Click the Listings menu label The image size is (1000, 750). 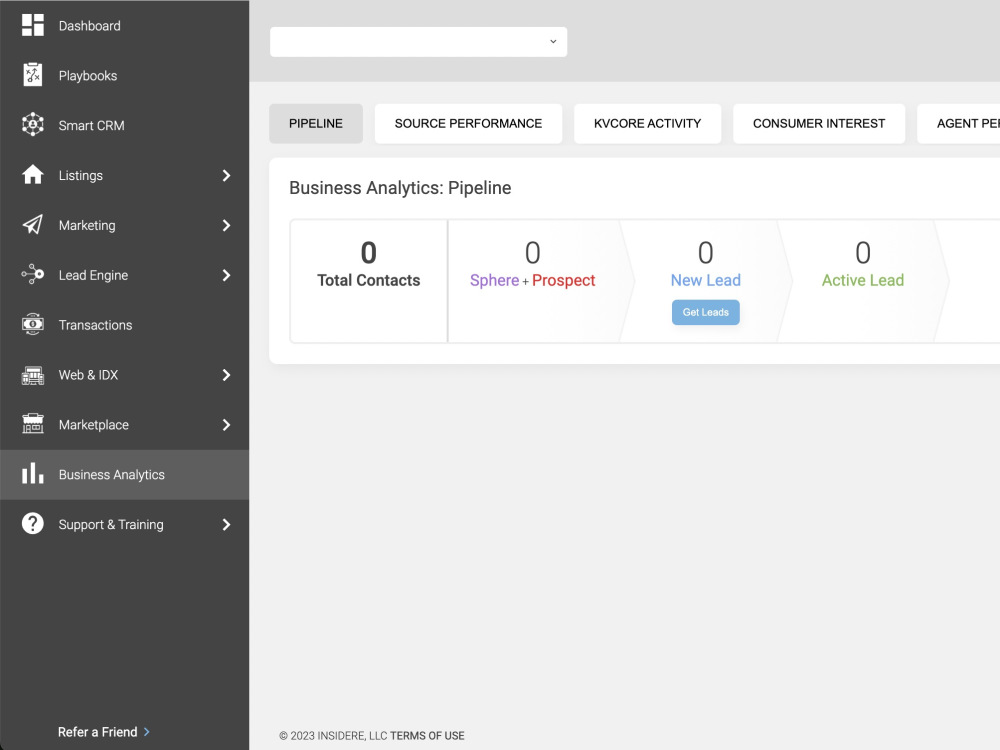(x=80, y=175)
